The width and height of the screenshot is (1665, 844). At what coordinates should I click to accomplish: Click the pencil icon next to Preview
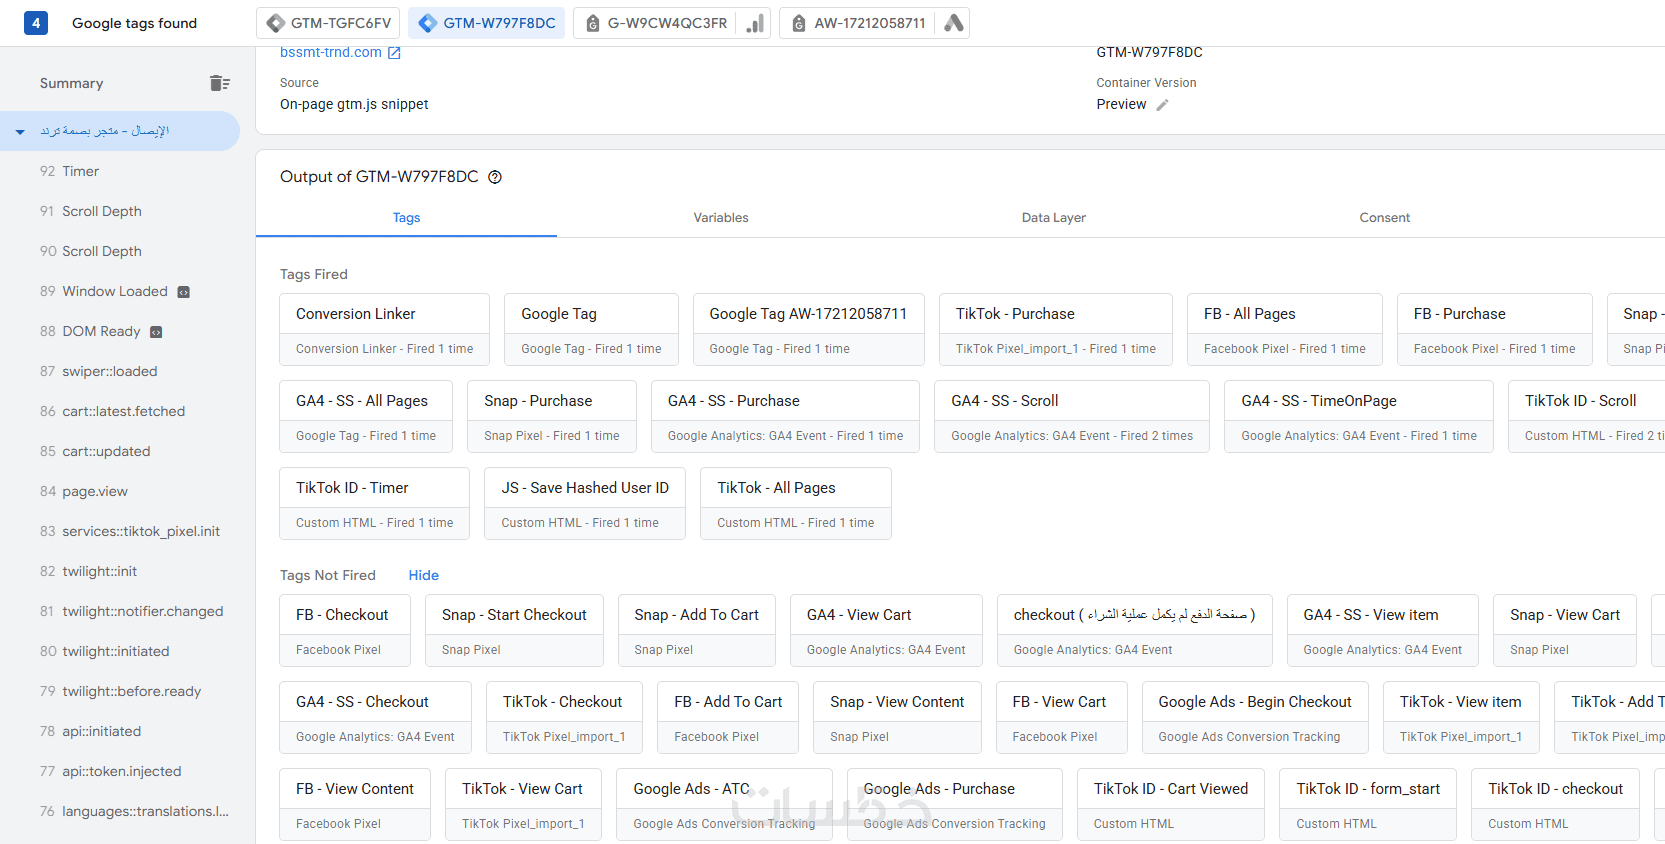tap(1162, 105)
